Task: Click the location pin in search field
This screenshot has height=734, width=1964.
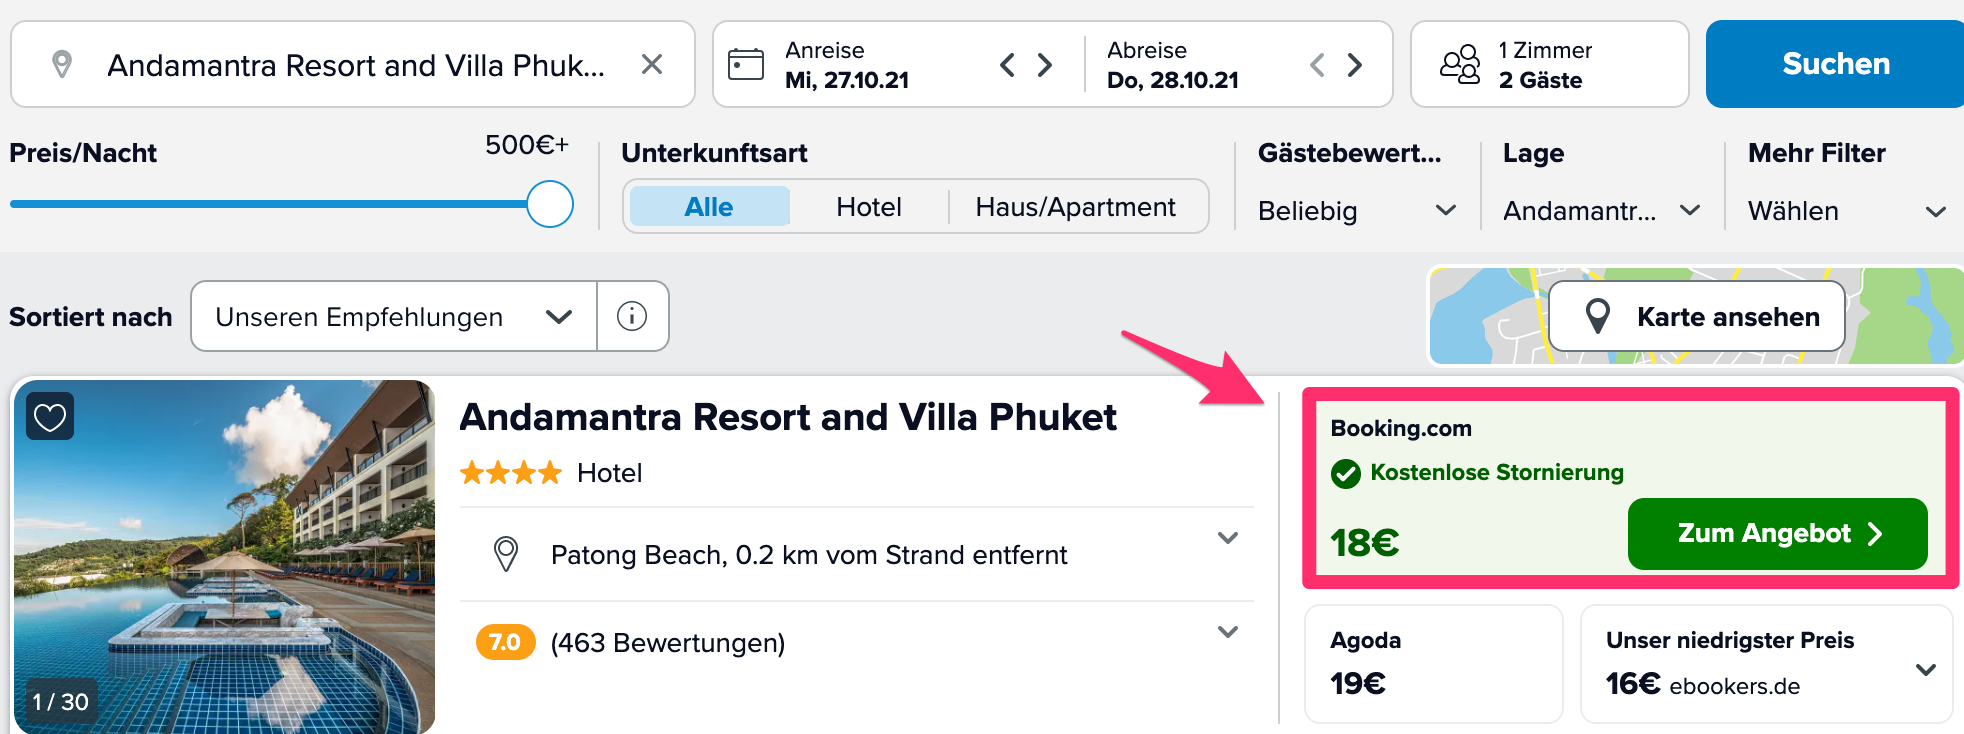Action: (x=62, y=64)
